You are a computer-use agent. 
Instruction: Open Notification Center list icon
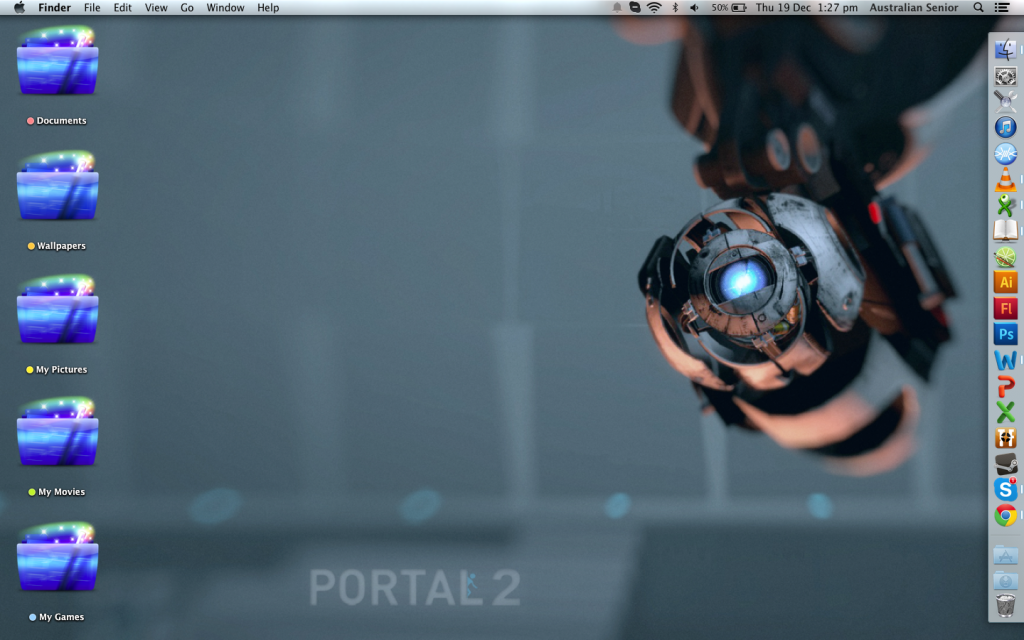click(x=1002, y=8)
